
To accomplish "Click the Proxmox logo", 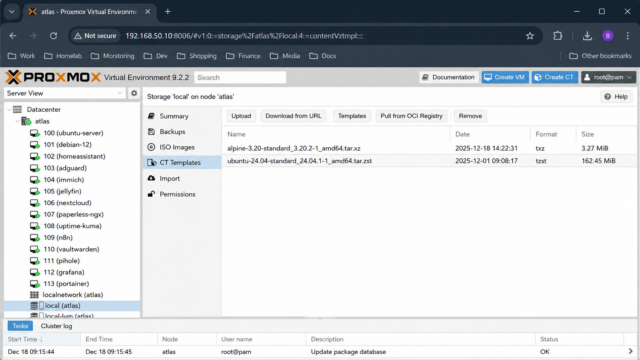I will pos(53,77).
